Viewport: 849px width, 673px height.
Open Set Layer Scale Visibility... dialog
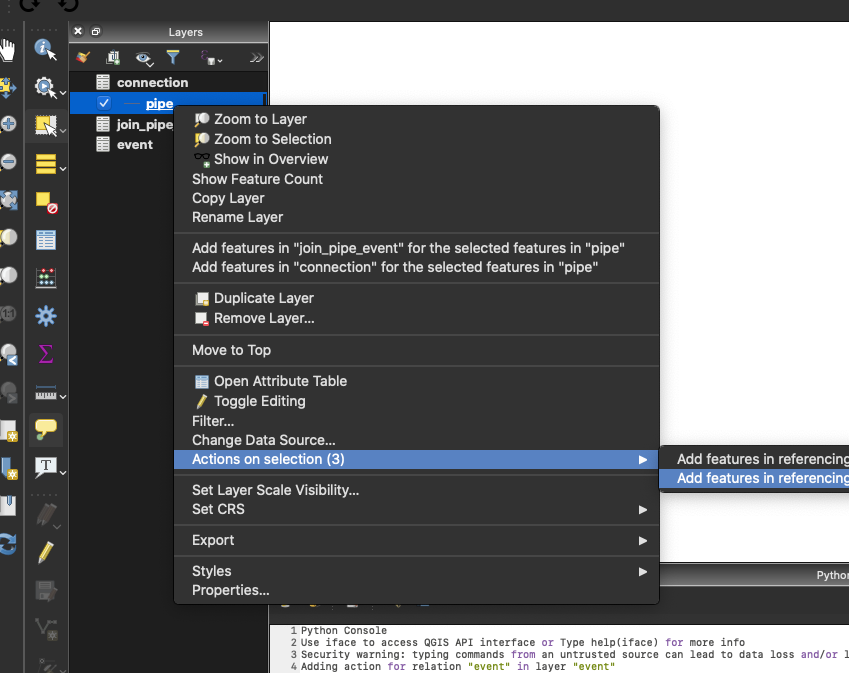pyautogui.click(x=275, y=490)
